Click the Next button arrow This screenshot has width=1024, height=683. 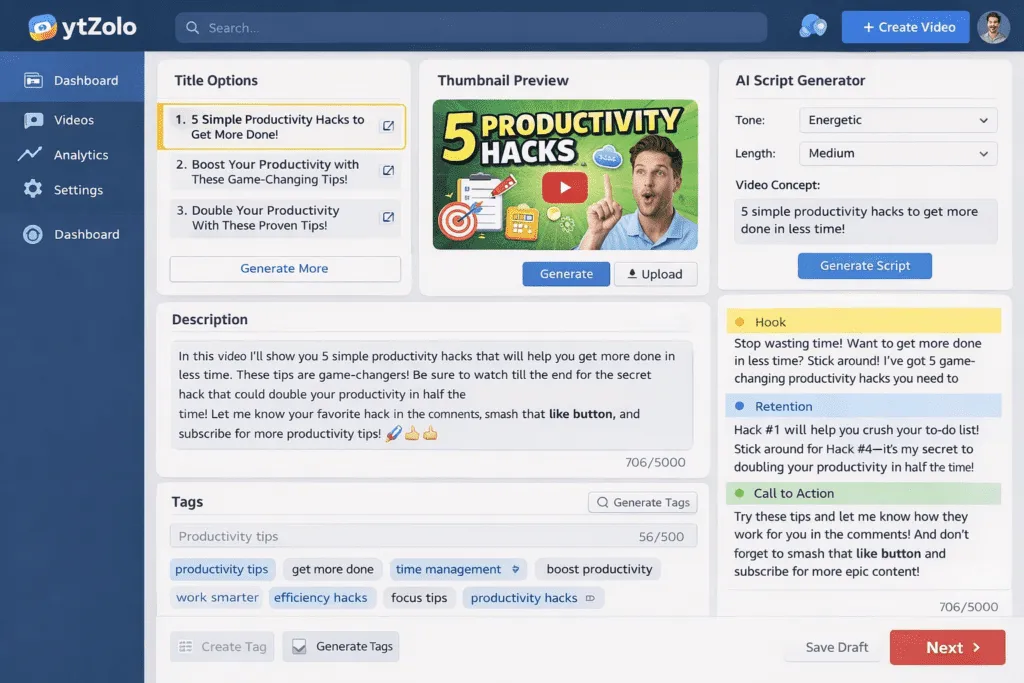pyautogui.click(x=977, y=647)
